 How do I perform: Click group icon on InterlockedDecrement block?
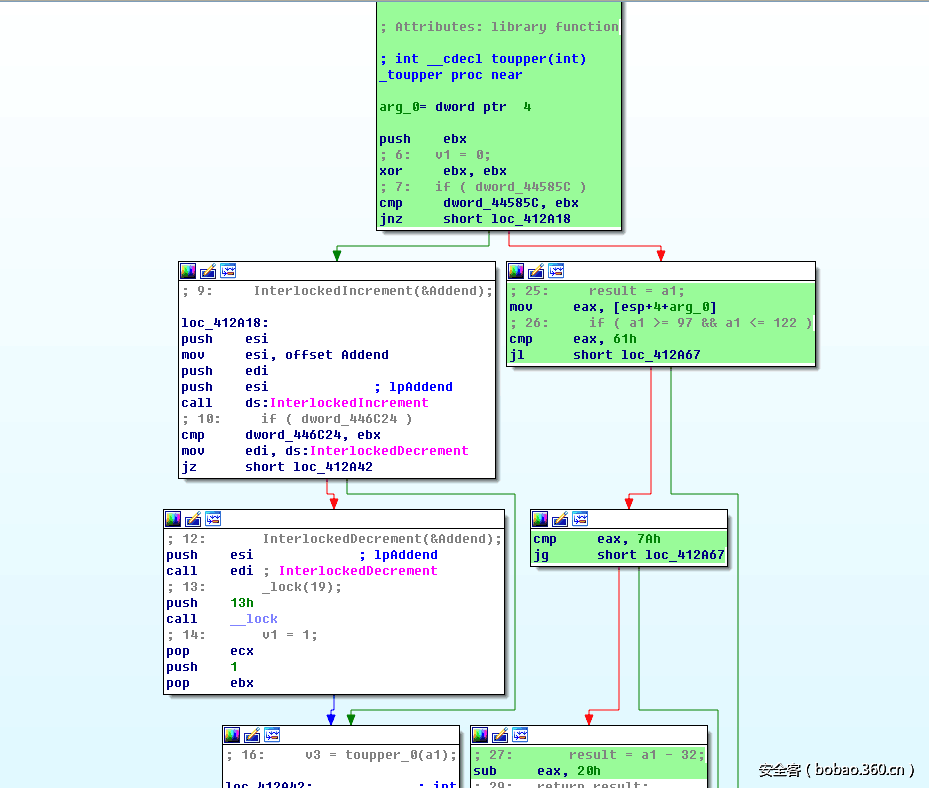click(x=213, y=519)
